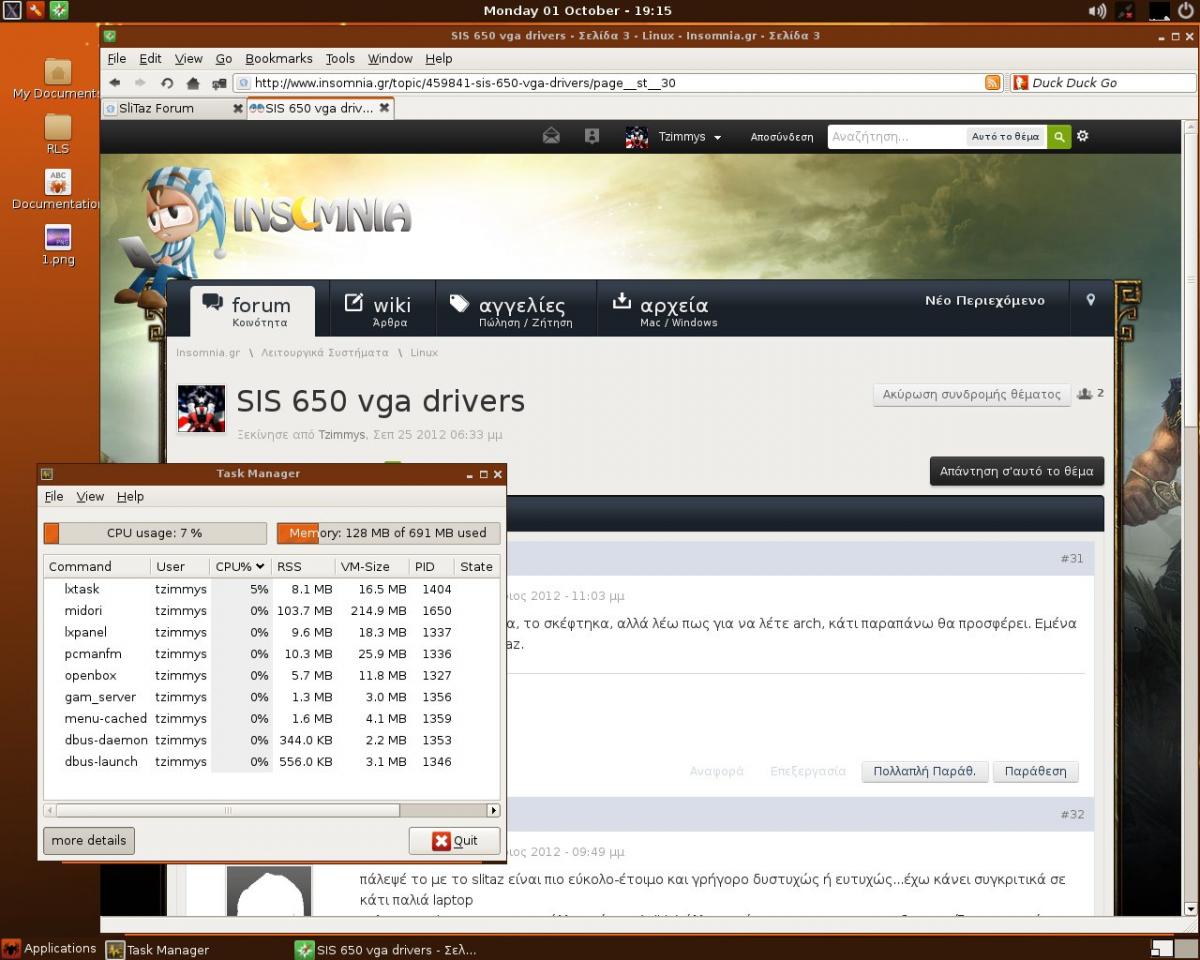The width and height of the screenshot is (1200, 960).
Task: Click the Αποσύνδεση logout link
Action: [782, 137]
